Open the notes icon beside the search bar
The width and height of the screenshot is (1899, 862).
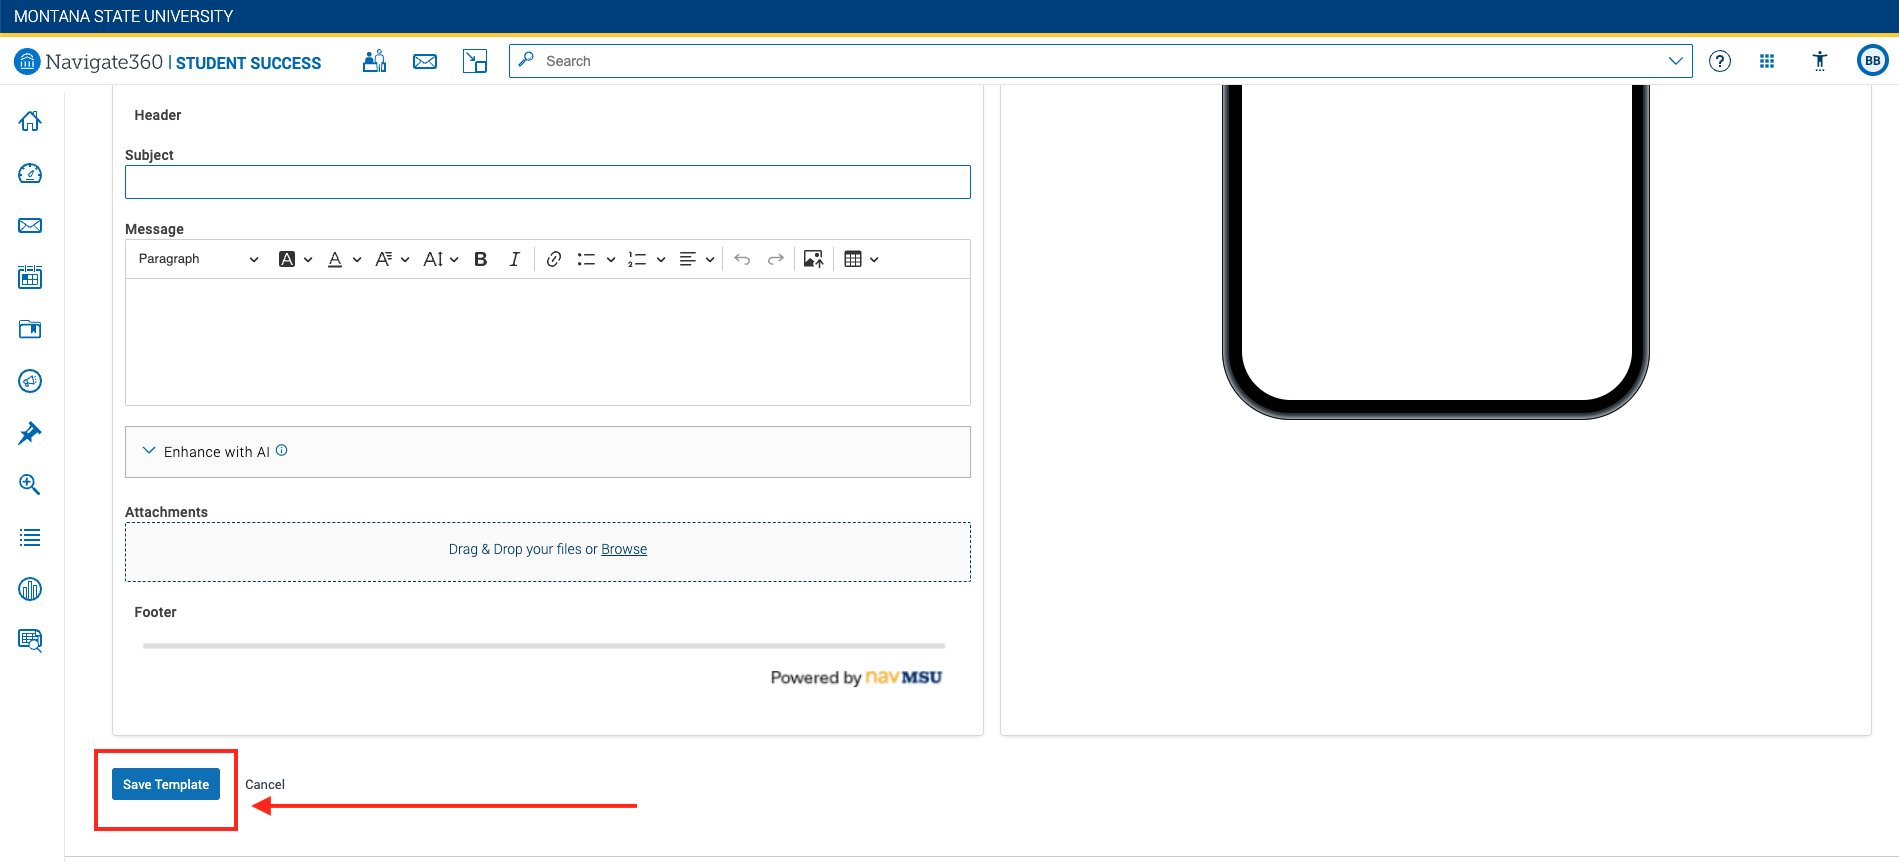point(475,61)
